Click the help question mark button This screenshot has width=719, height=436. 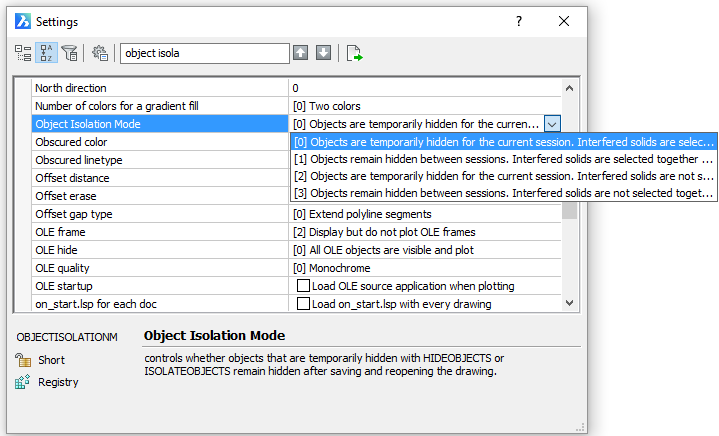519,21
